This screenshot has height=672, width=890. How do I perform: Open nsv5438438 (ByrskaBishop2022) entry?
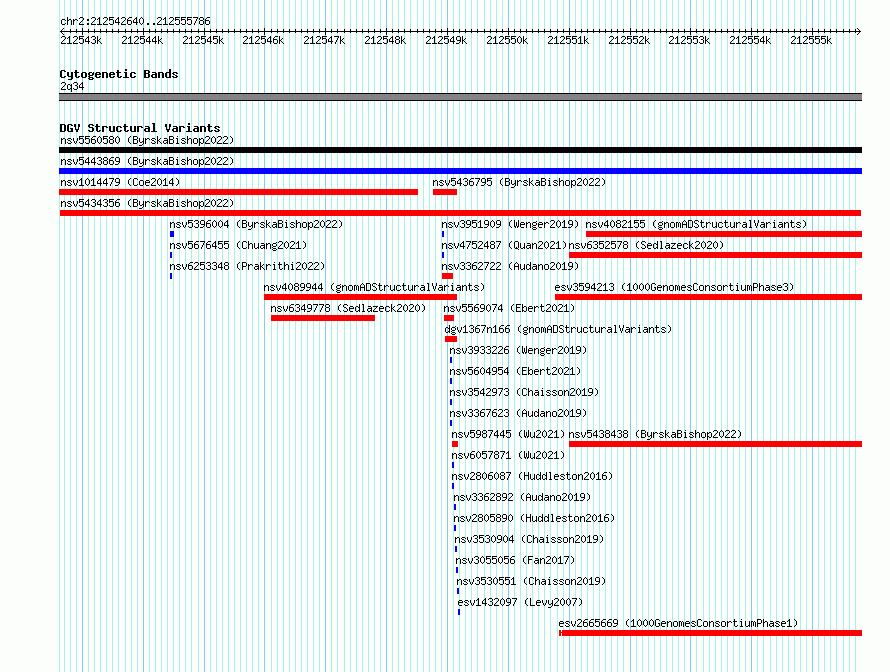coord(655,434)
